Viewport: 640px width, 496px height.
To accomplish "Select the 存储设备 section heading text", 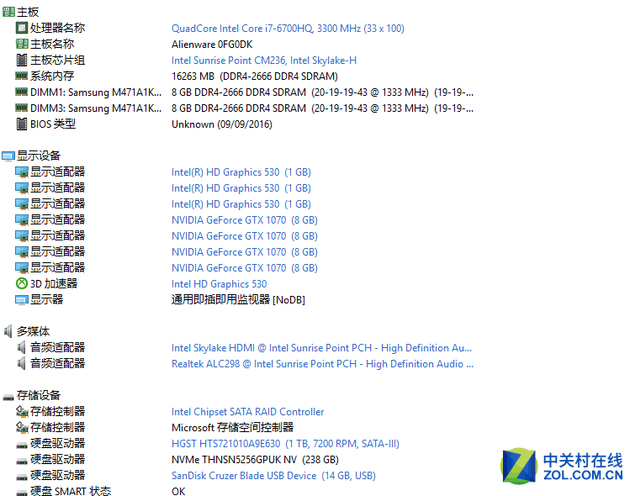I will [38, 395].
